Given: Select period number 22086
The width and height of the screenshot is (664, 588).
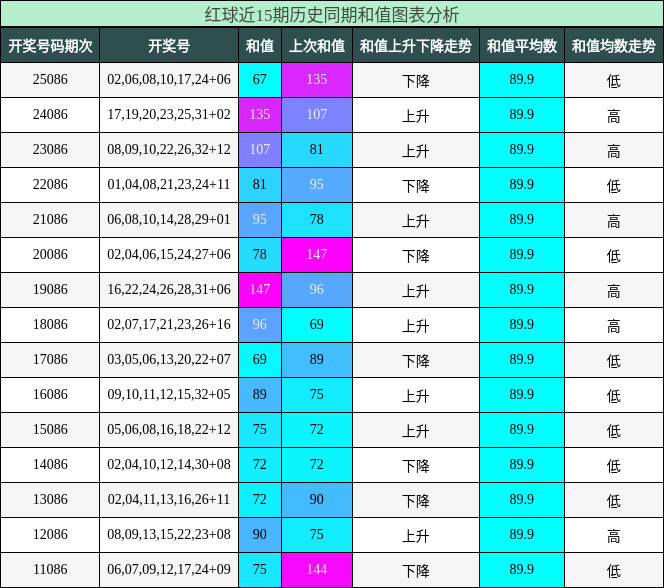Looking at the screenshot, I should click(x=50, y=185).
